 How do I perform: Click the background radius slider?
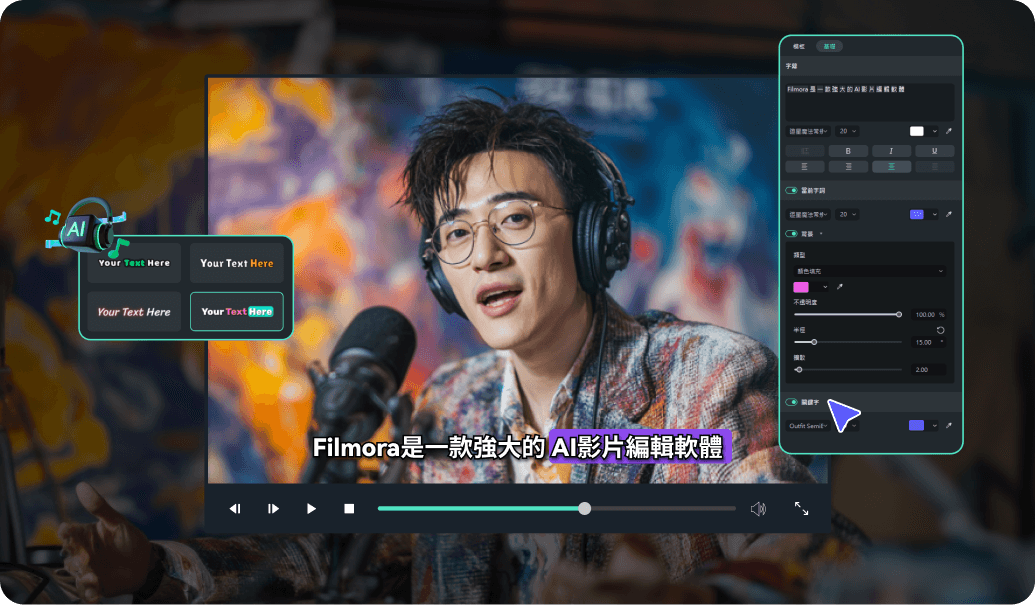[848, 342]
